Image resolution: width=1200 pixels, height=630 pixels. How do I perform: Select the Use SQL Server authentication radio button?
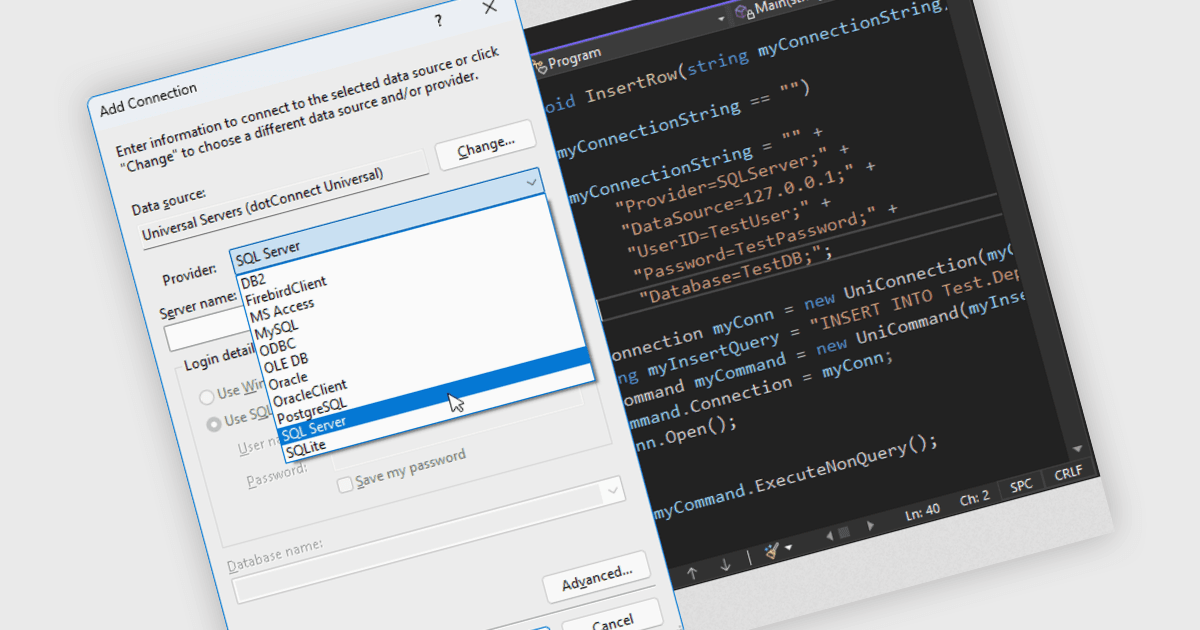(x=214, y=423)
